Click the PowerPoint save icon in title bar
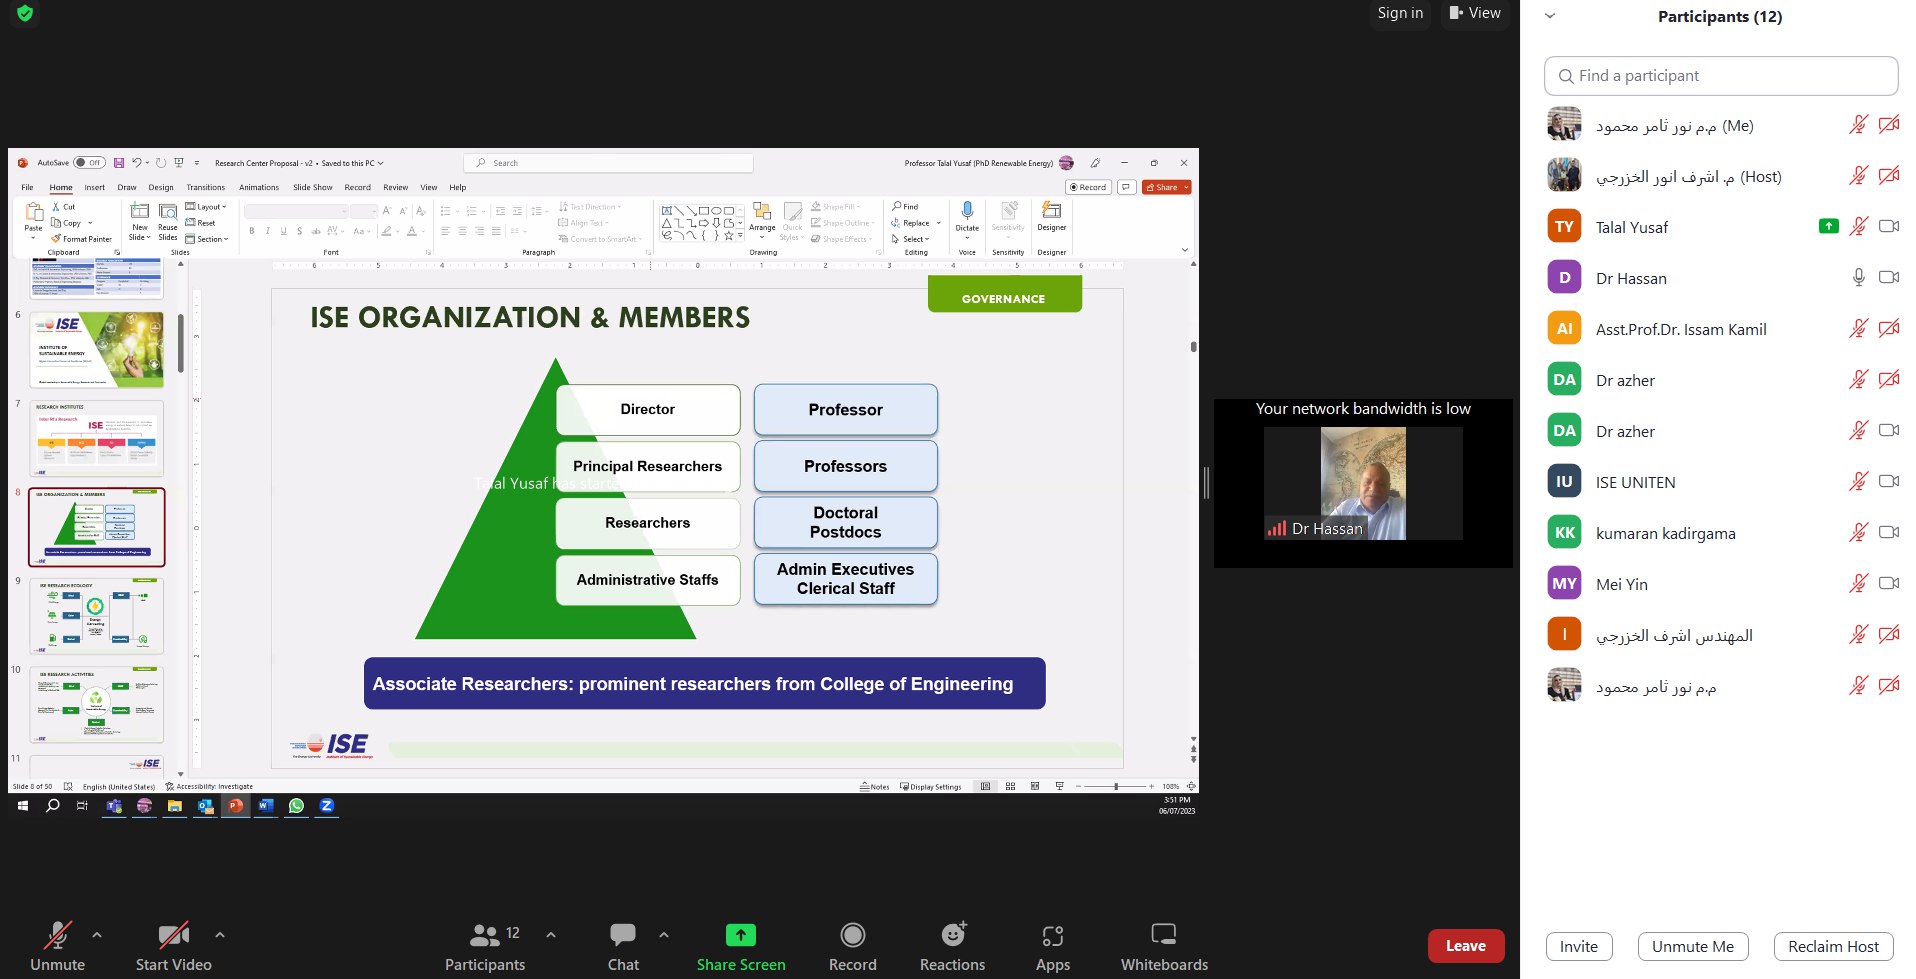This screenshot has width=1916, height=979. tap(119, 163)
